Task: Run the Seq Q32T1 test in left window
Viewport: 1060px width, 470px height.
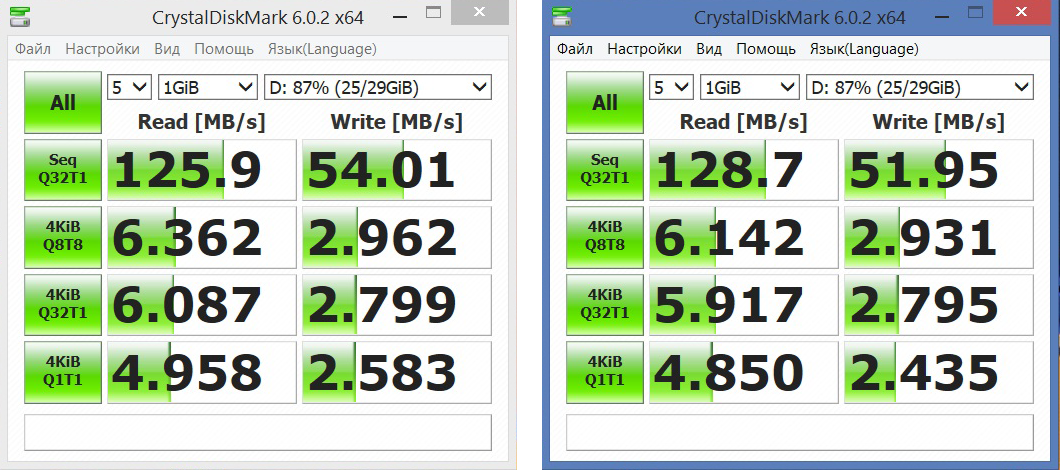Action: (63, 170)
